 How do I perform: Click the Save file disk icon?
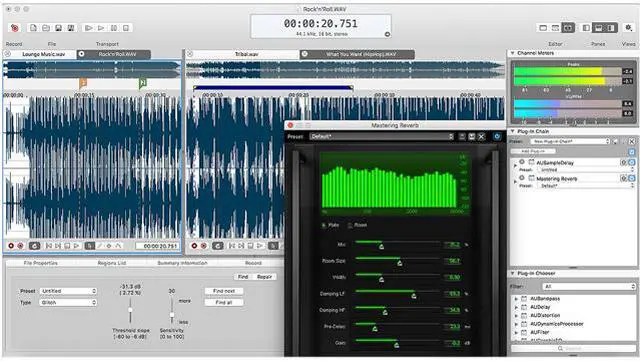pos(58,28)
